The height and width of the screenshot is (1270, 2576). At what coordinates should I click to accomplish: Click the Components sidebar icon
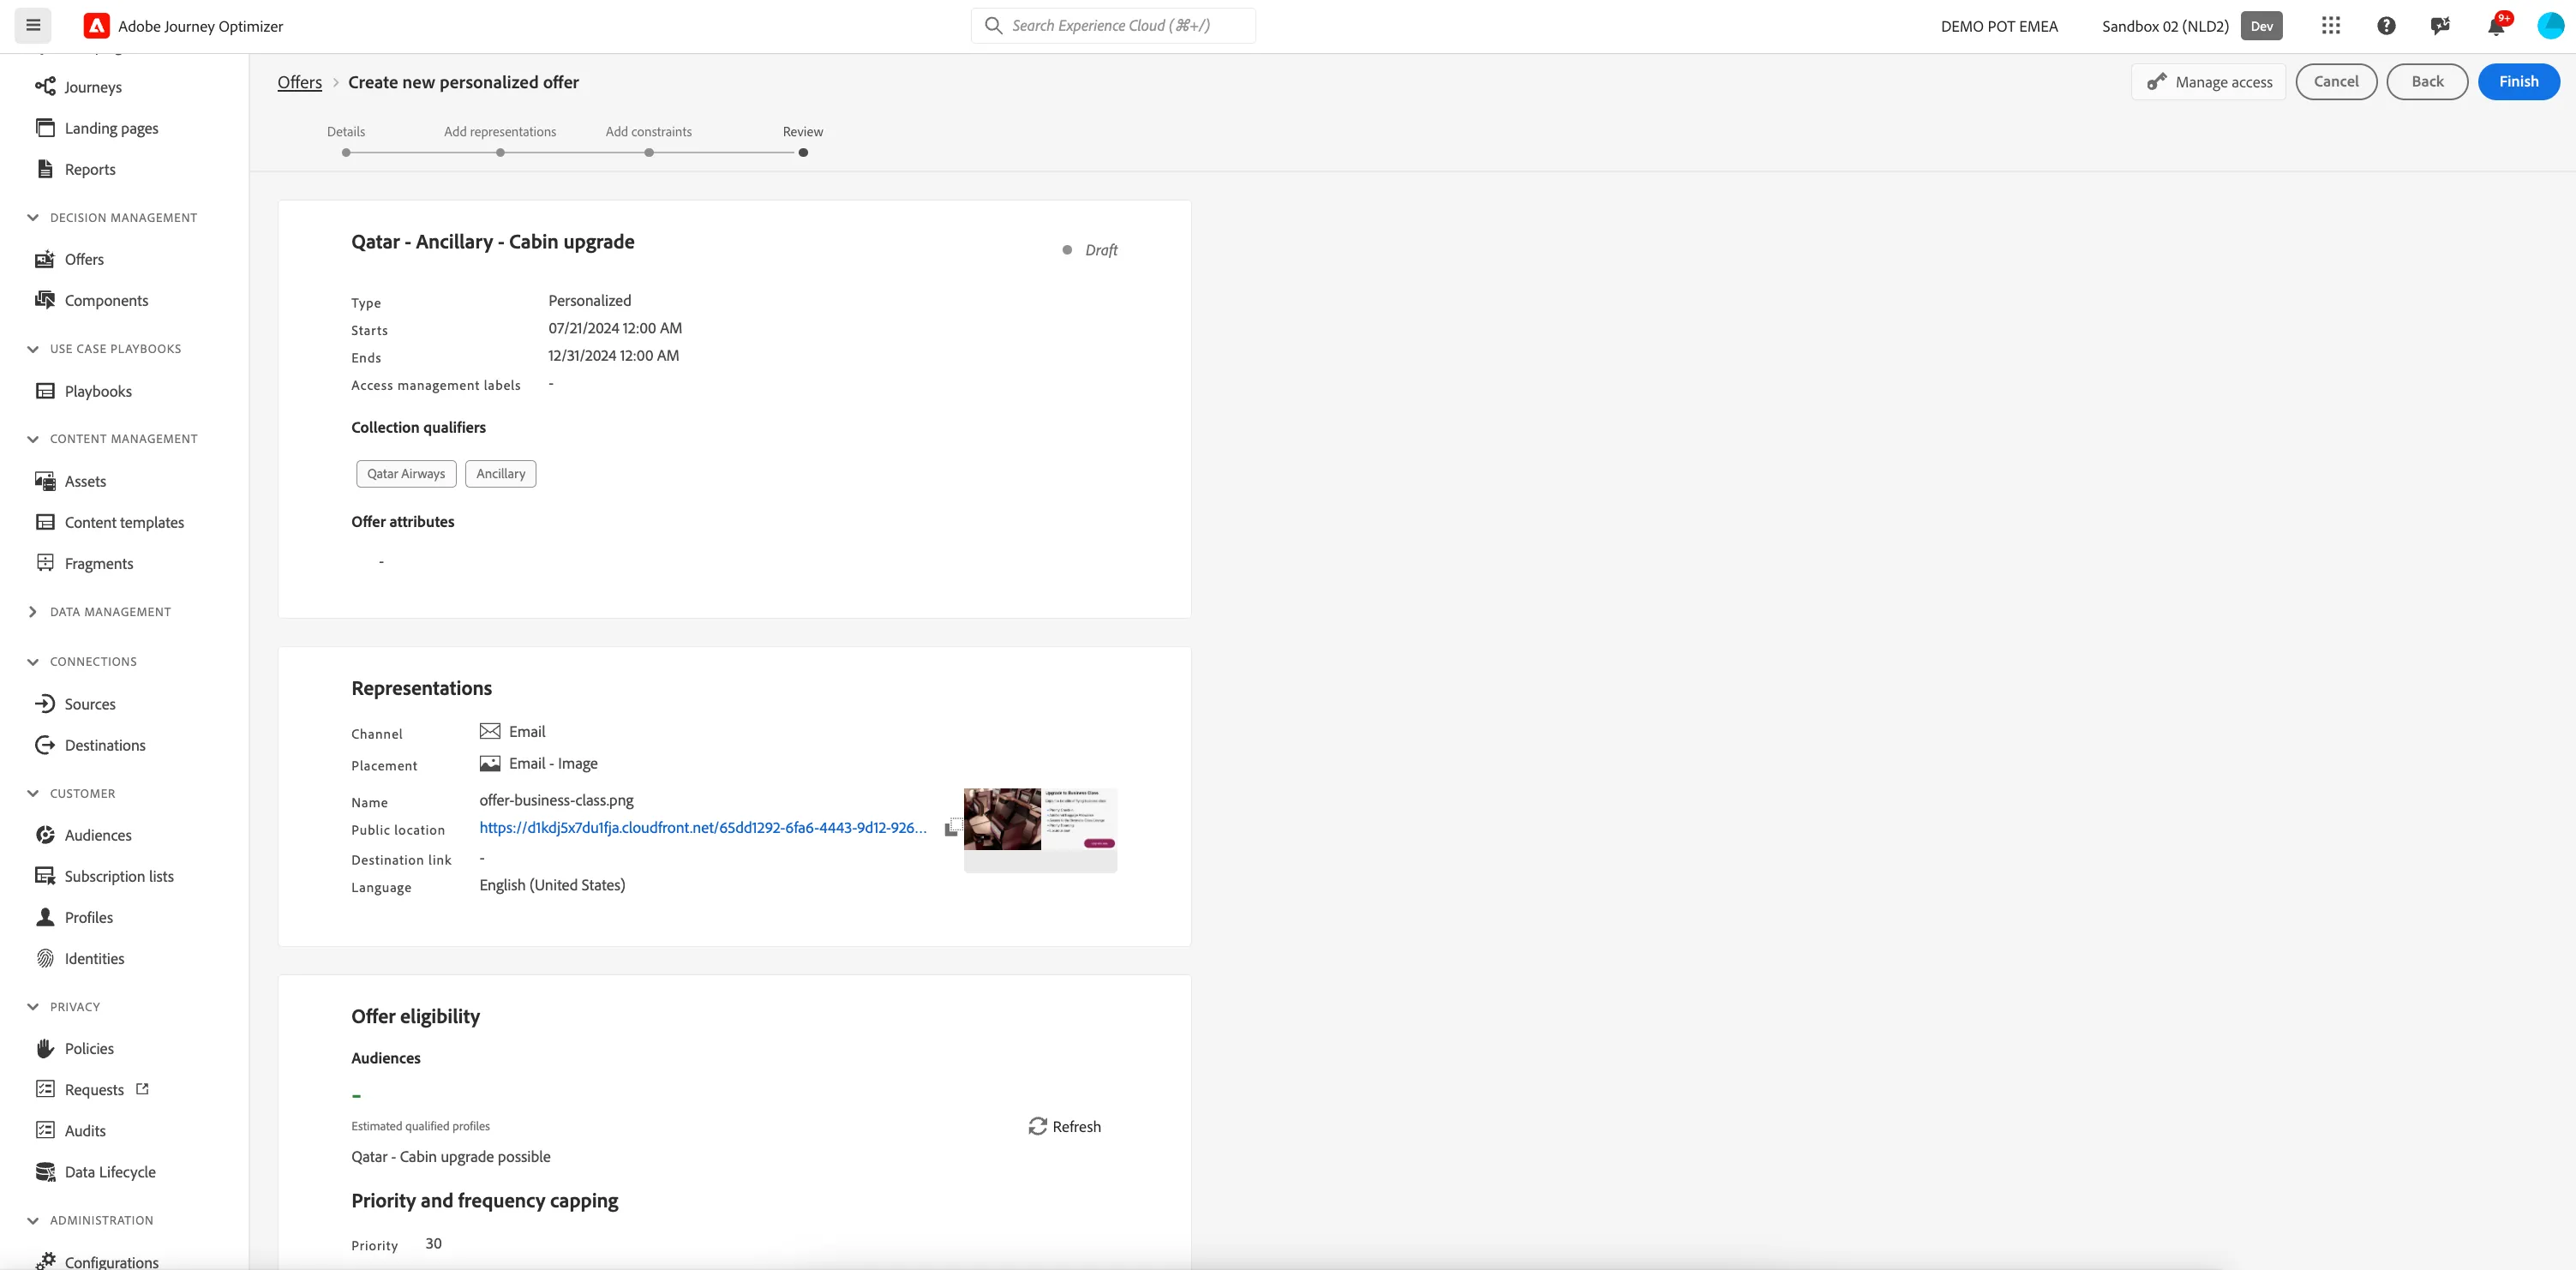45,300
